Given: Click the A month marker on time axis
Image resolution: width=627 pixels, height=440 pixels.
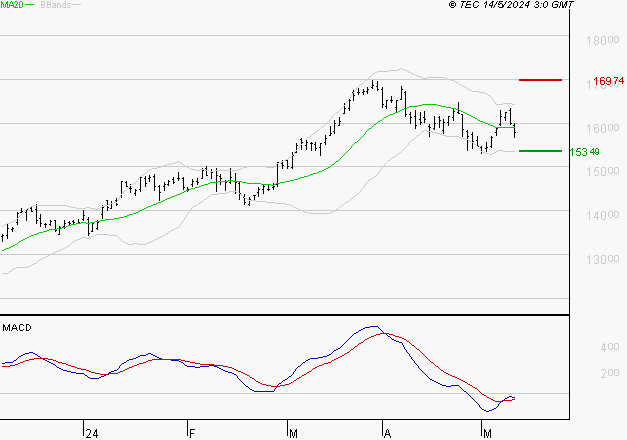Looking at the screenshot, I should [387, 434].
